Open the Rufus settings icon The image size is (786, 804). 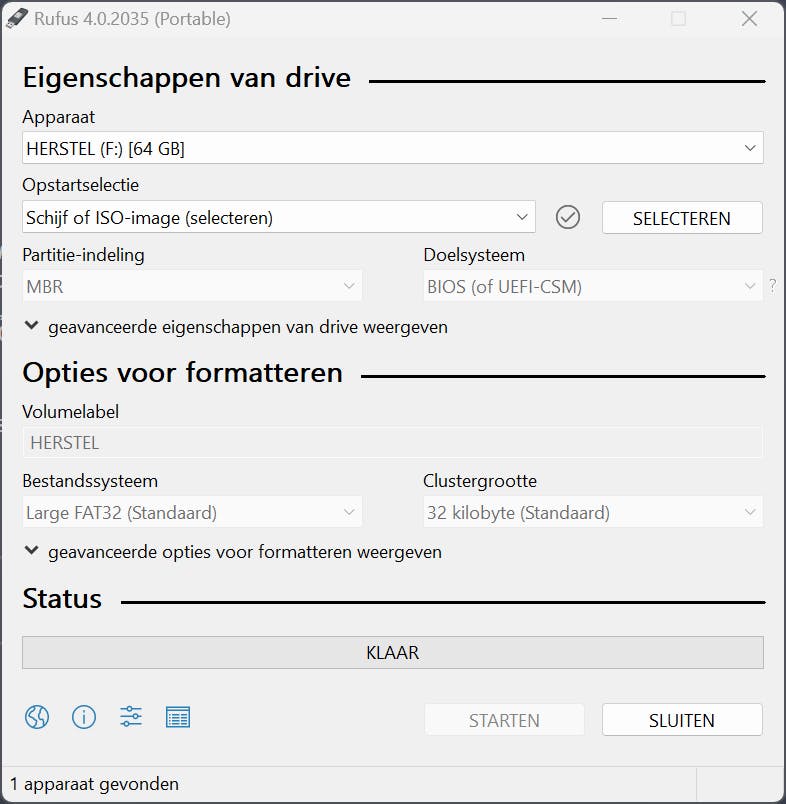[130, 717]
